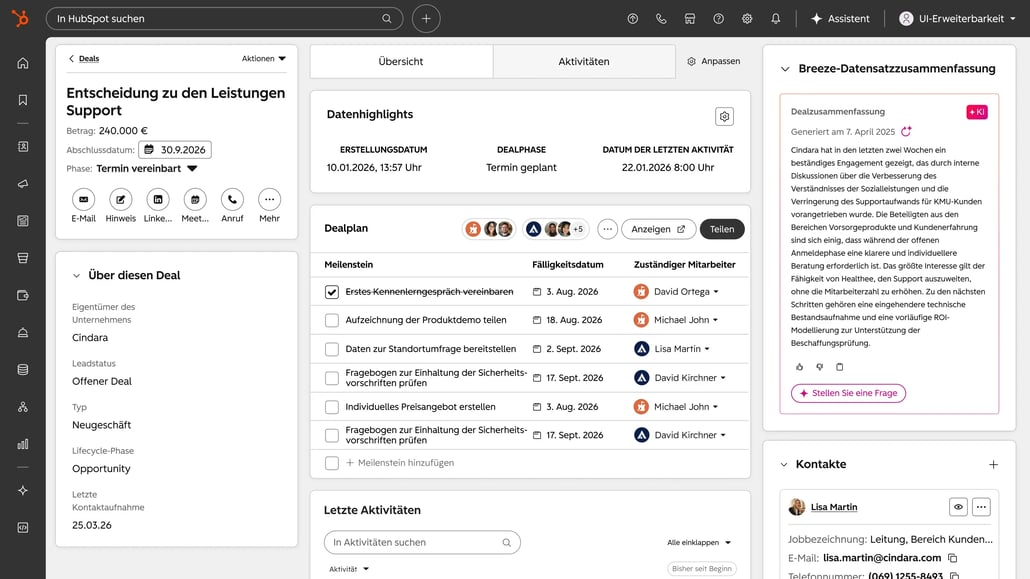Switch to the Aktivitäten tab

pyautogui.click(x=584, y=61)
